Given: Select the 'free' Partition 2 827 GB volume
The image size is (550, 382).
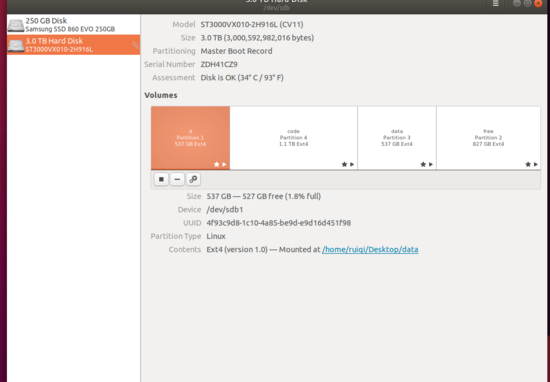Looking at the screenshot, I should (x=488, y=138).
